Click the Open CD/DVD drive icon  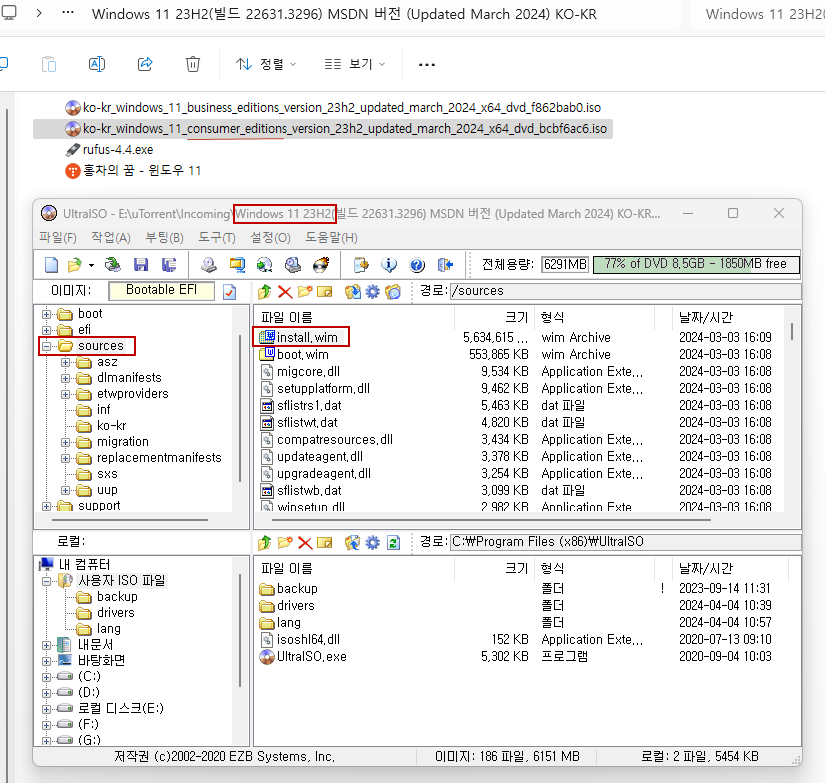[113, 265]
